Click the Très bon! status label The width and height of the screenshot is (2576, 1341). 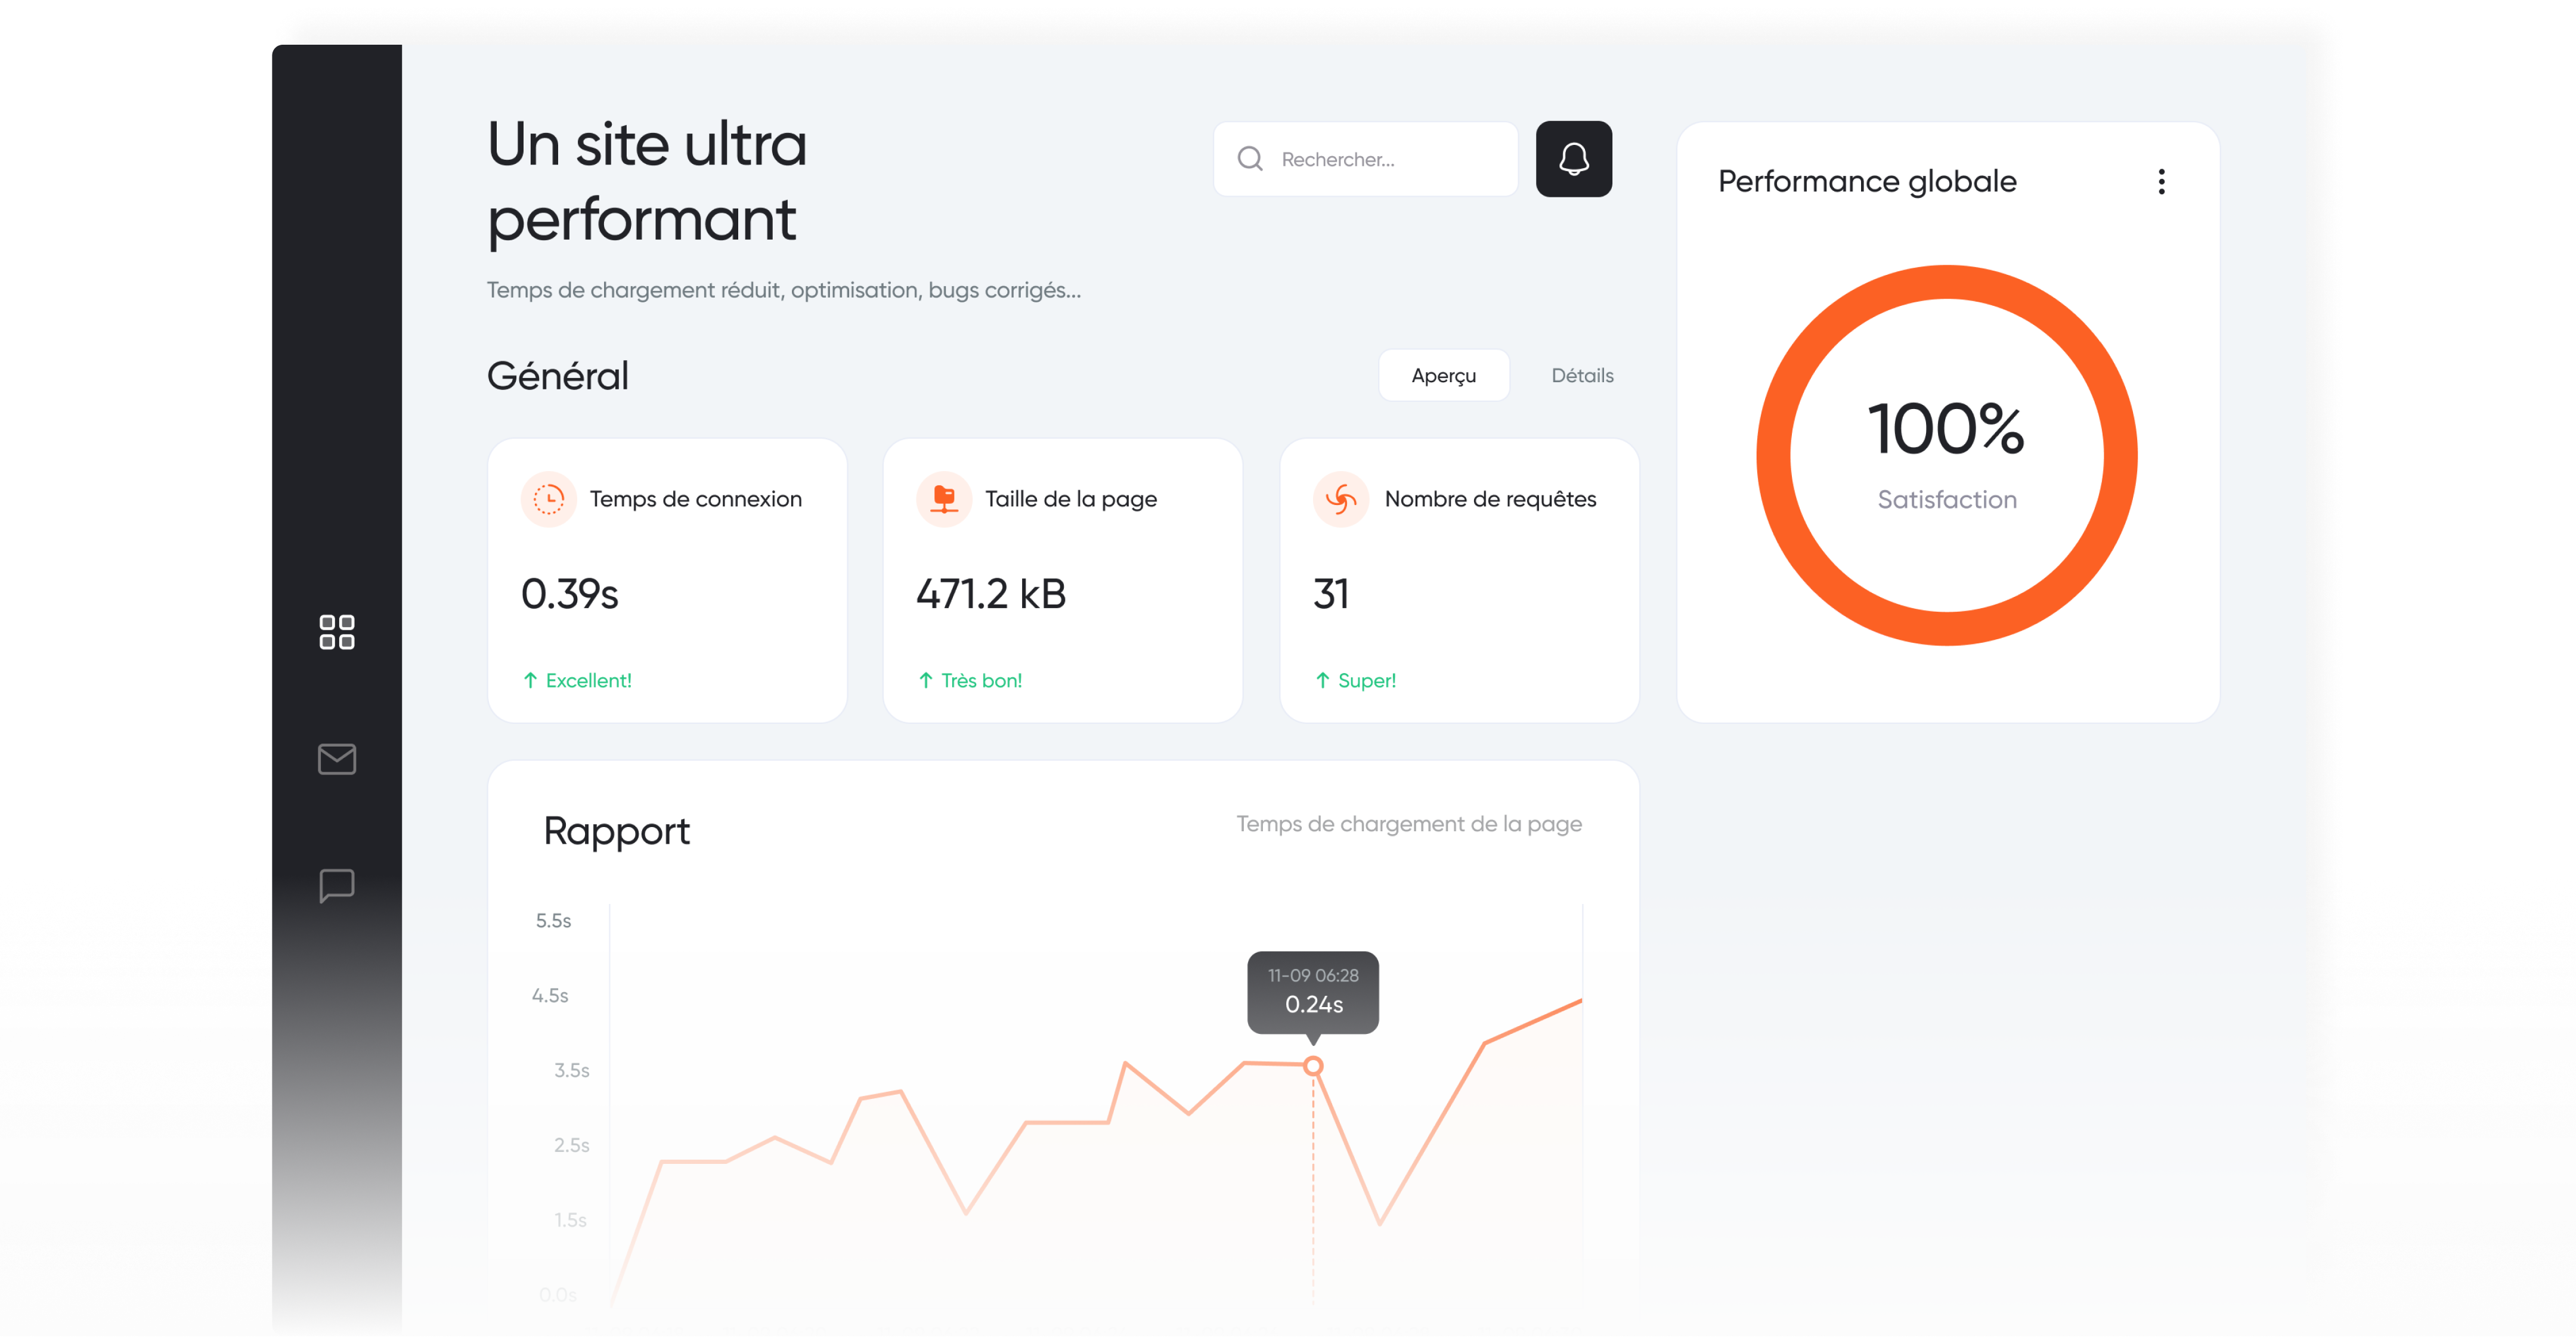click(x=981, y=681)
